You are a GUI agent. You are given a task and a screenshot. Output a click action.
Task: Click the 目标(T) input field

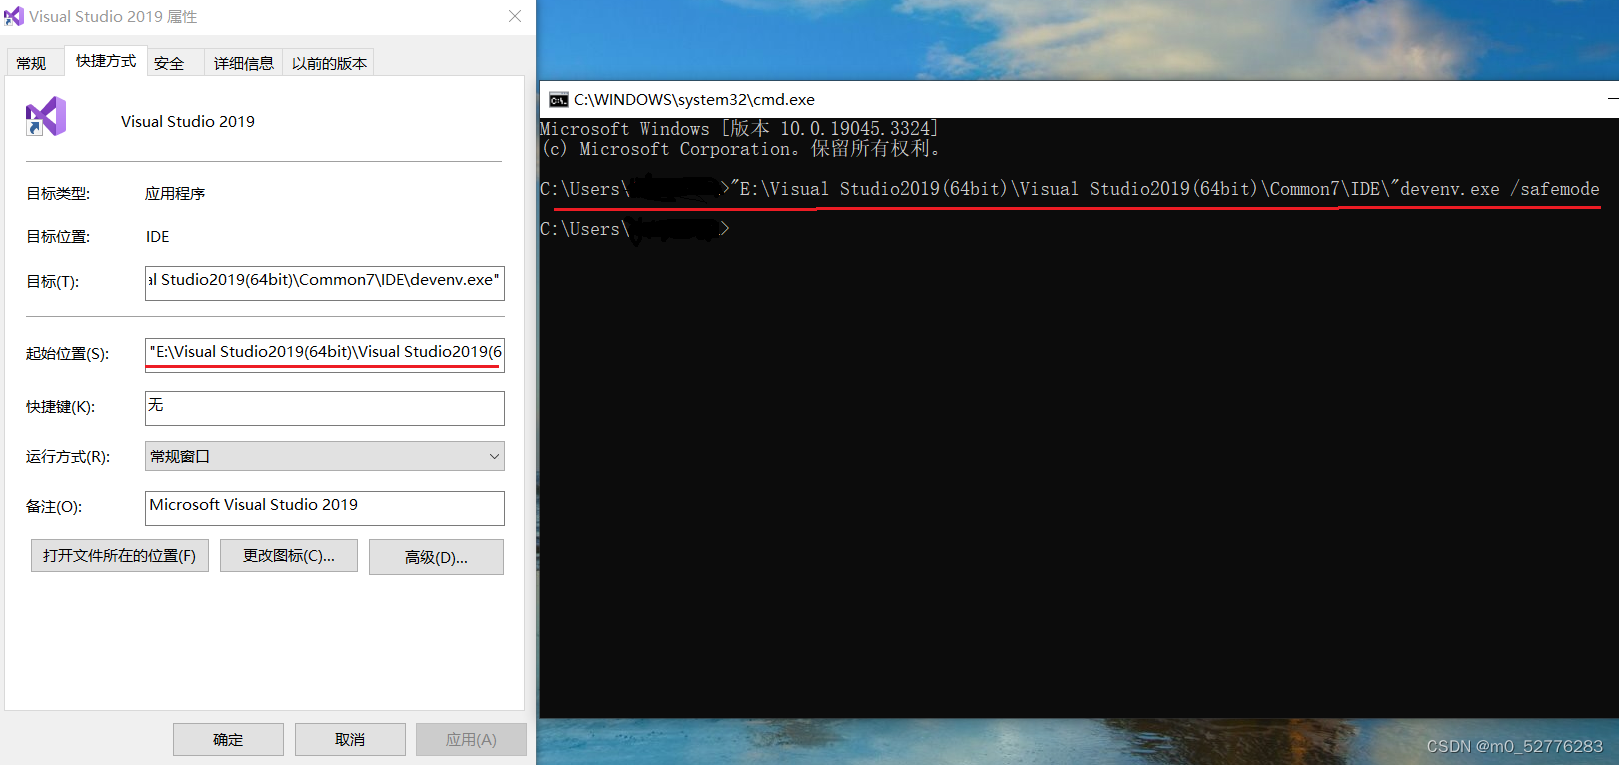pyautogui.click(x=325, y=282)
